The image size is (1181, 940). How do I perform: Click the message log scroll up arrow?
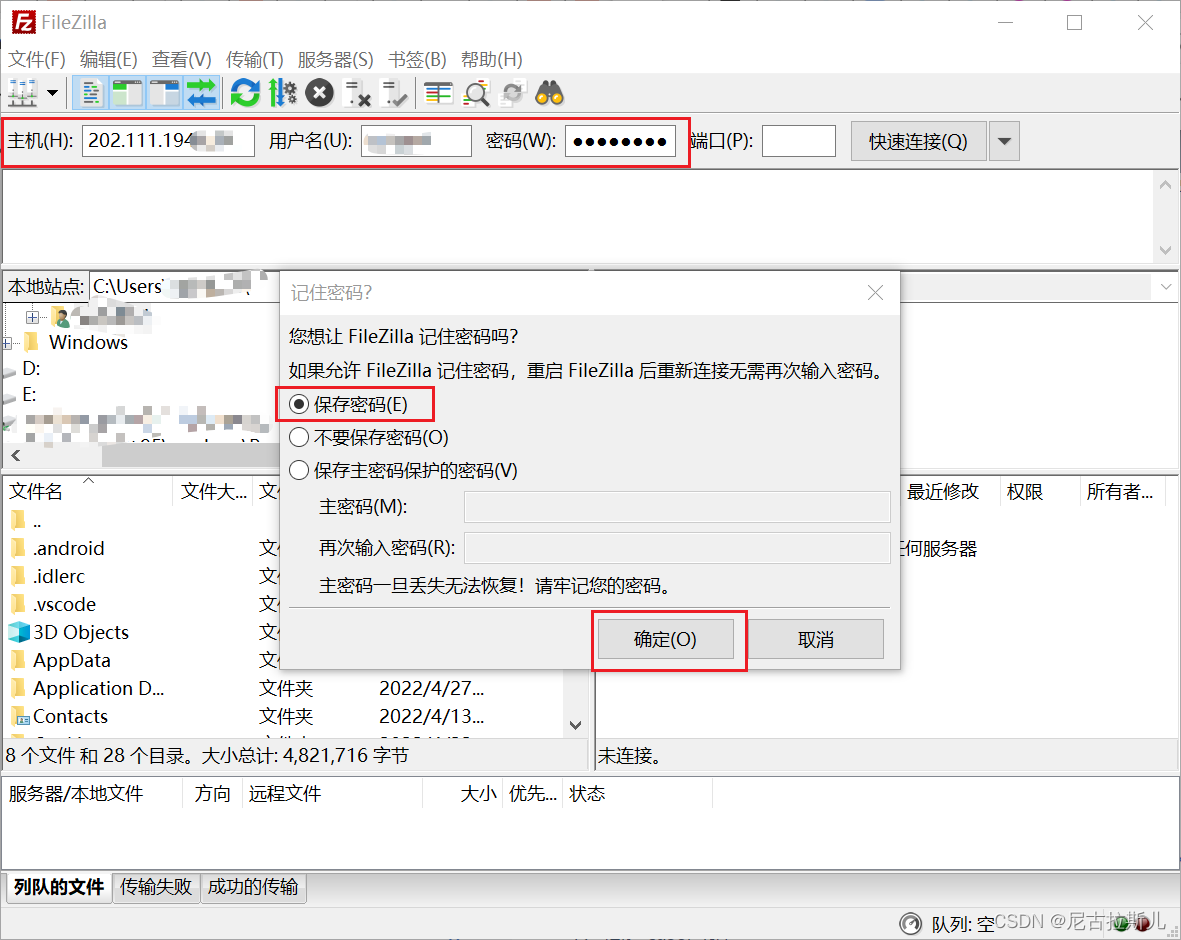coord(1165,185)
